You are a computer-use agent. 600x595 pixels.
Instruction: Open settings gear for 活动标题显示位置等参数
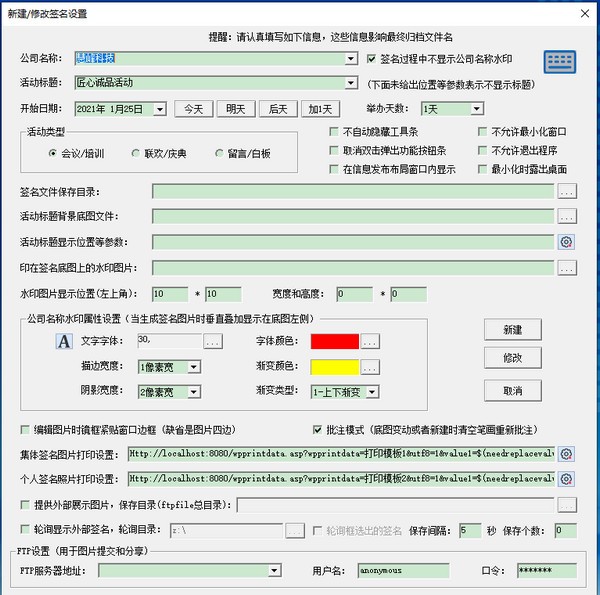(567, 242)
